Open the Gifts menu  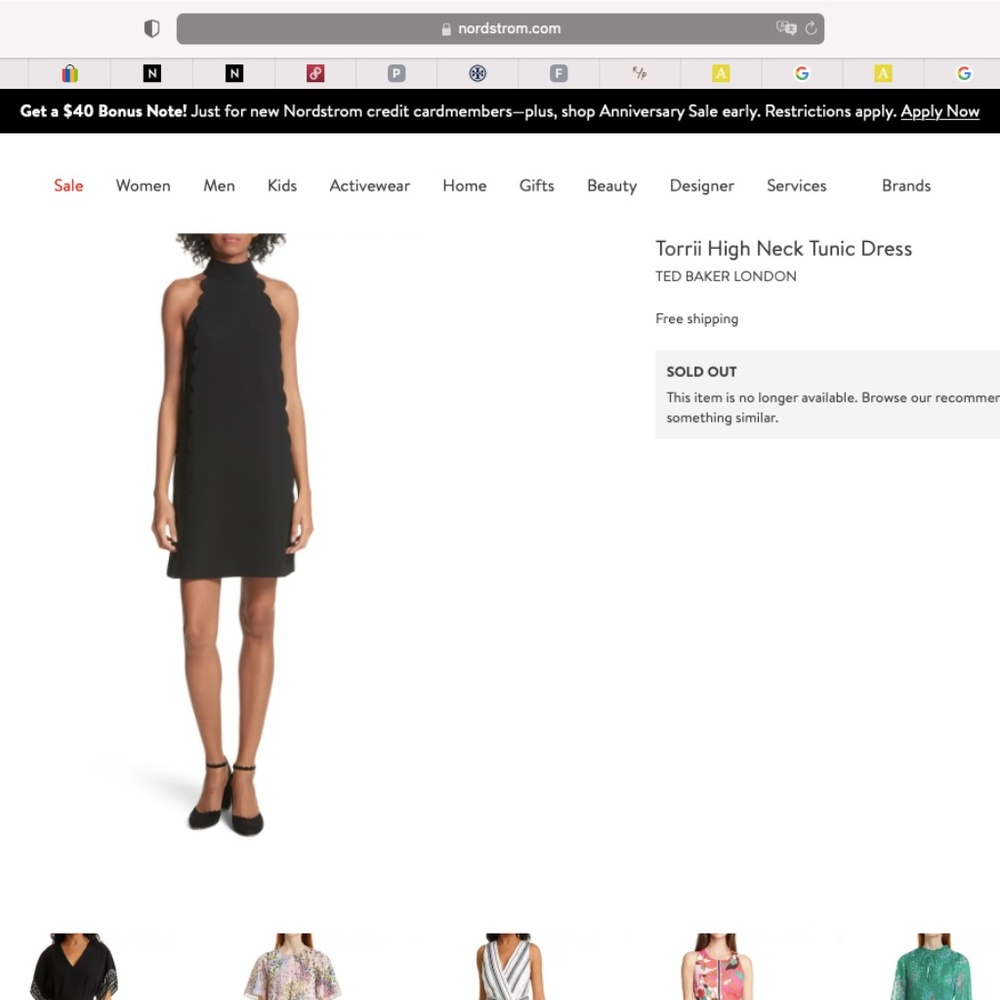click(536, 186)
